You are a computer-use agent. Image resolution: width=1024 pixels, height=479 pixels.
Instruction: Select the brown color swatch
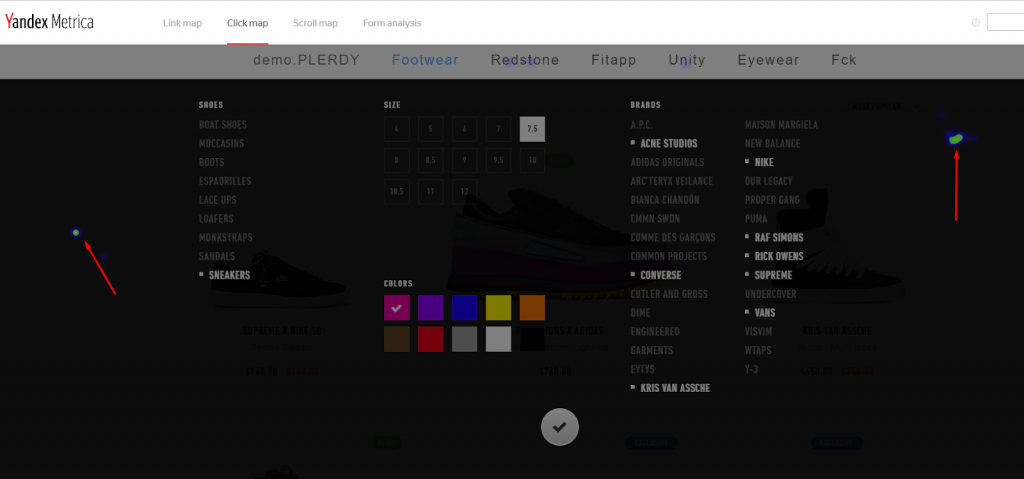(396, 339)
